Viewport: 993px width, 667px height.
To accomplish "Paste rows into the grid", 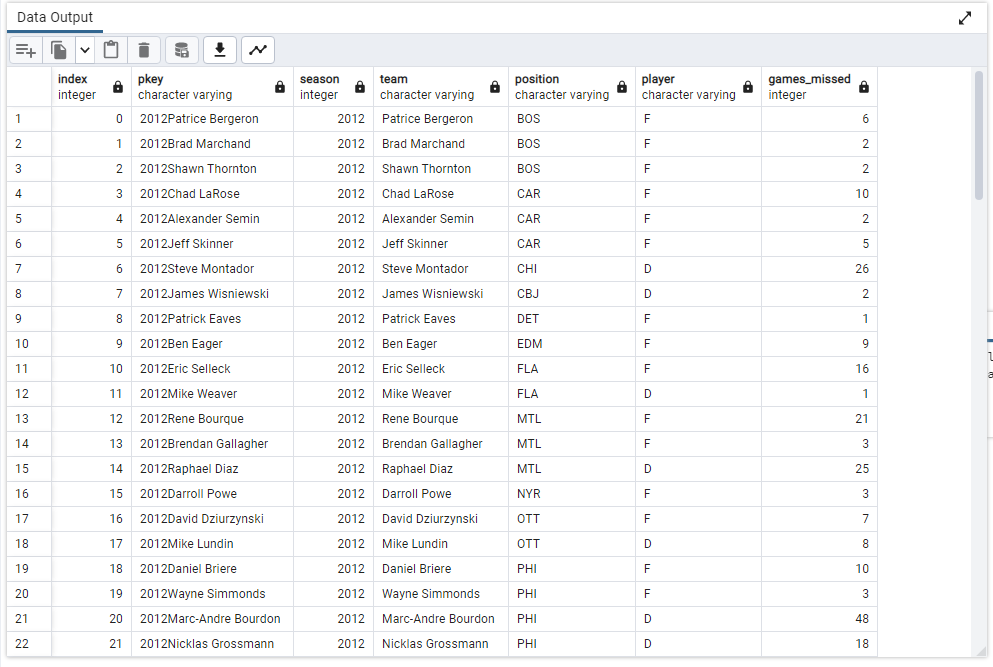I will point(110,49).
